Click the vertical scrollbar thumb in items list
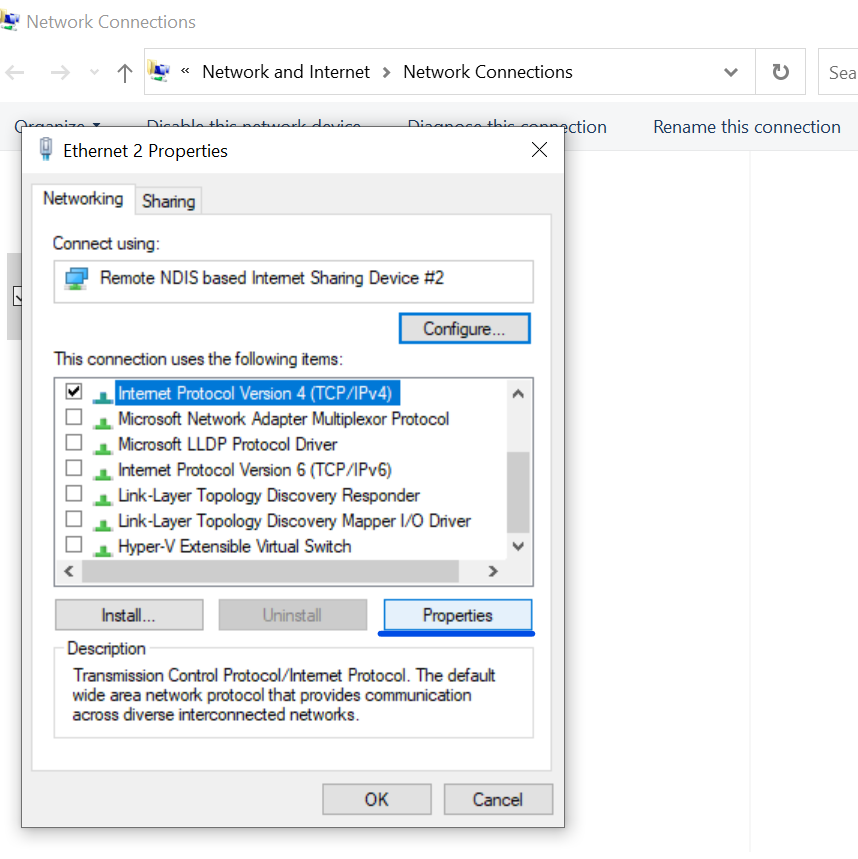Screen dimensions: 858x859 (x=518, y=492)
